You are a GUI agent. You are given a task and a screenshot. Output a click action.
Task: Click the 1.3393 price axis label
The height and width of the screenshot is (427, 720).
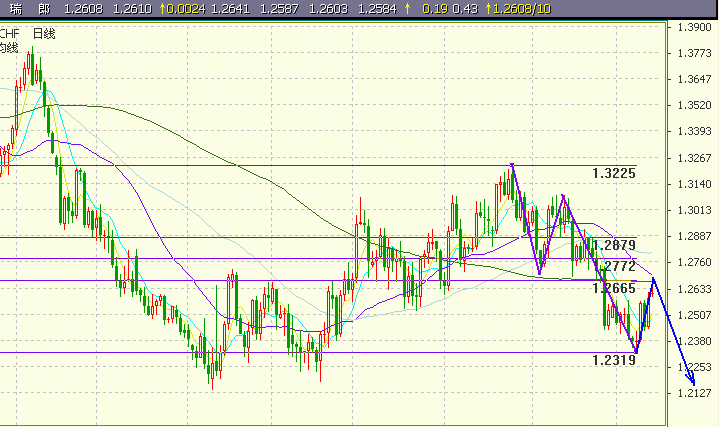(x=694, y=132)
